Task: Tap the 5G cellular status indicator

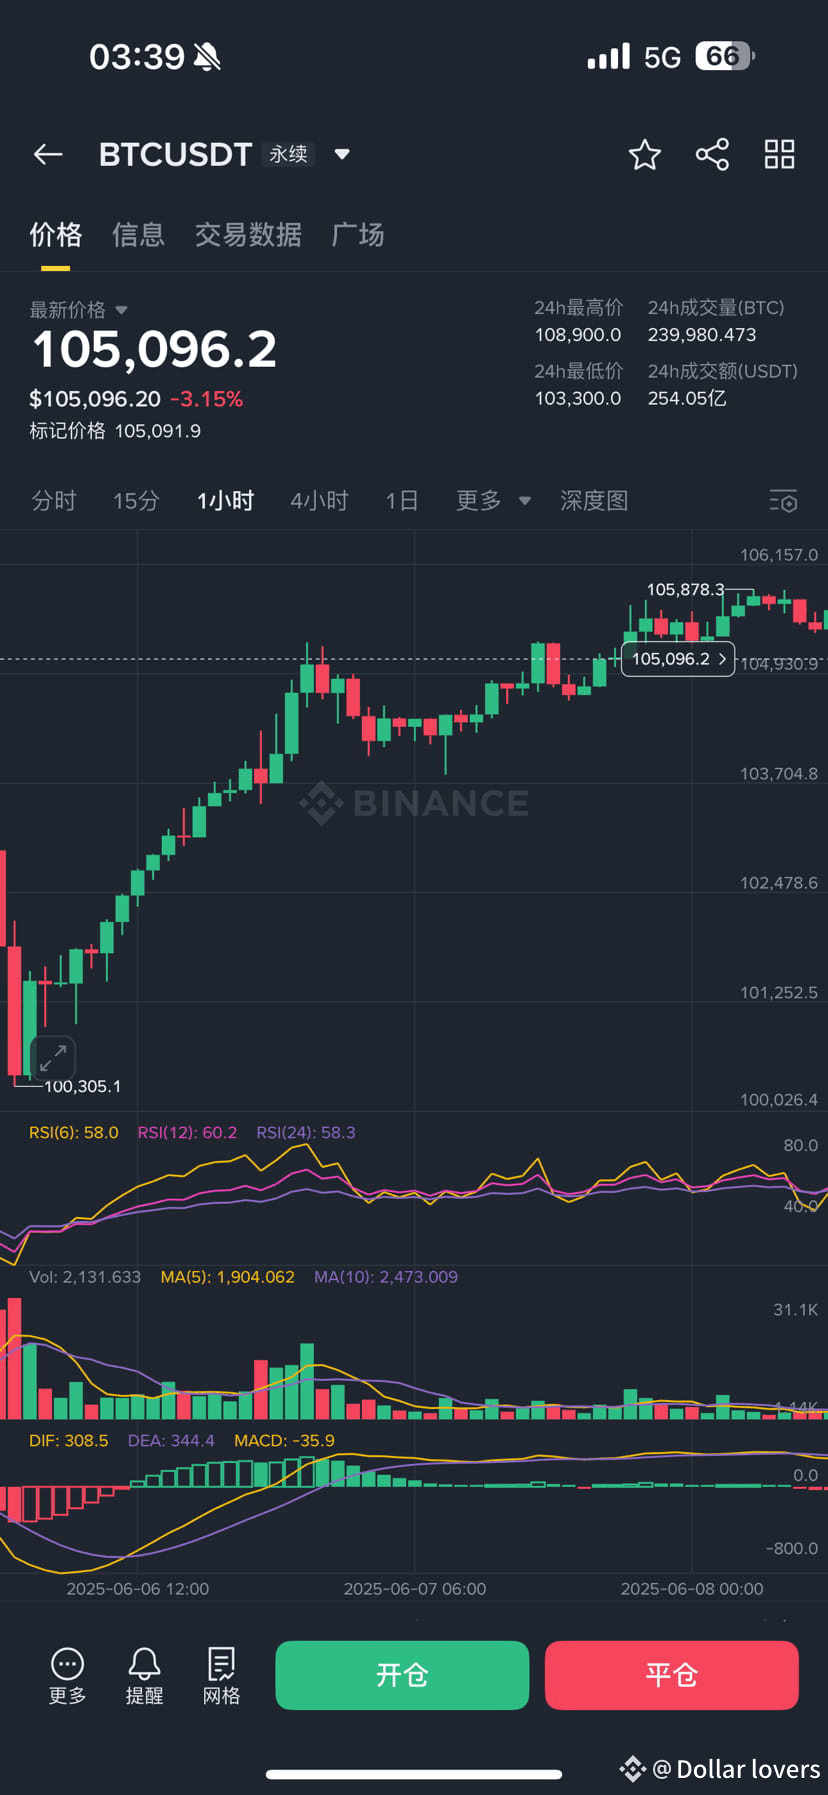Action: coord(662,57)
